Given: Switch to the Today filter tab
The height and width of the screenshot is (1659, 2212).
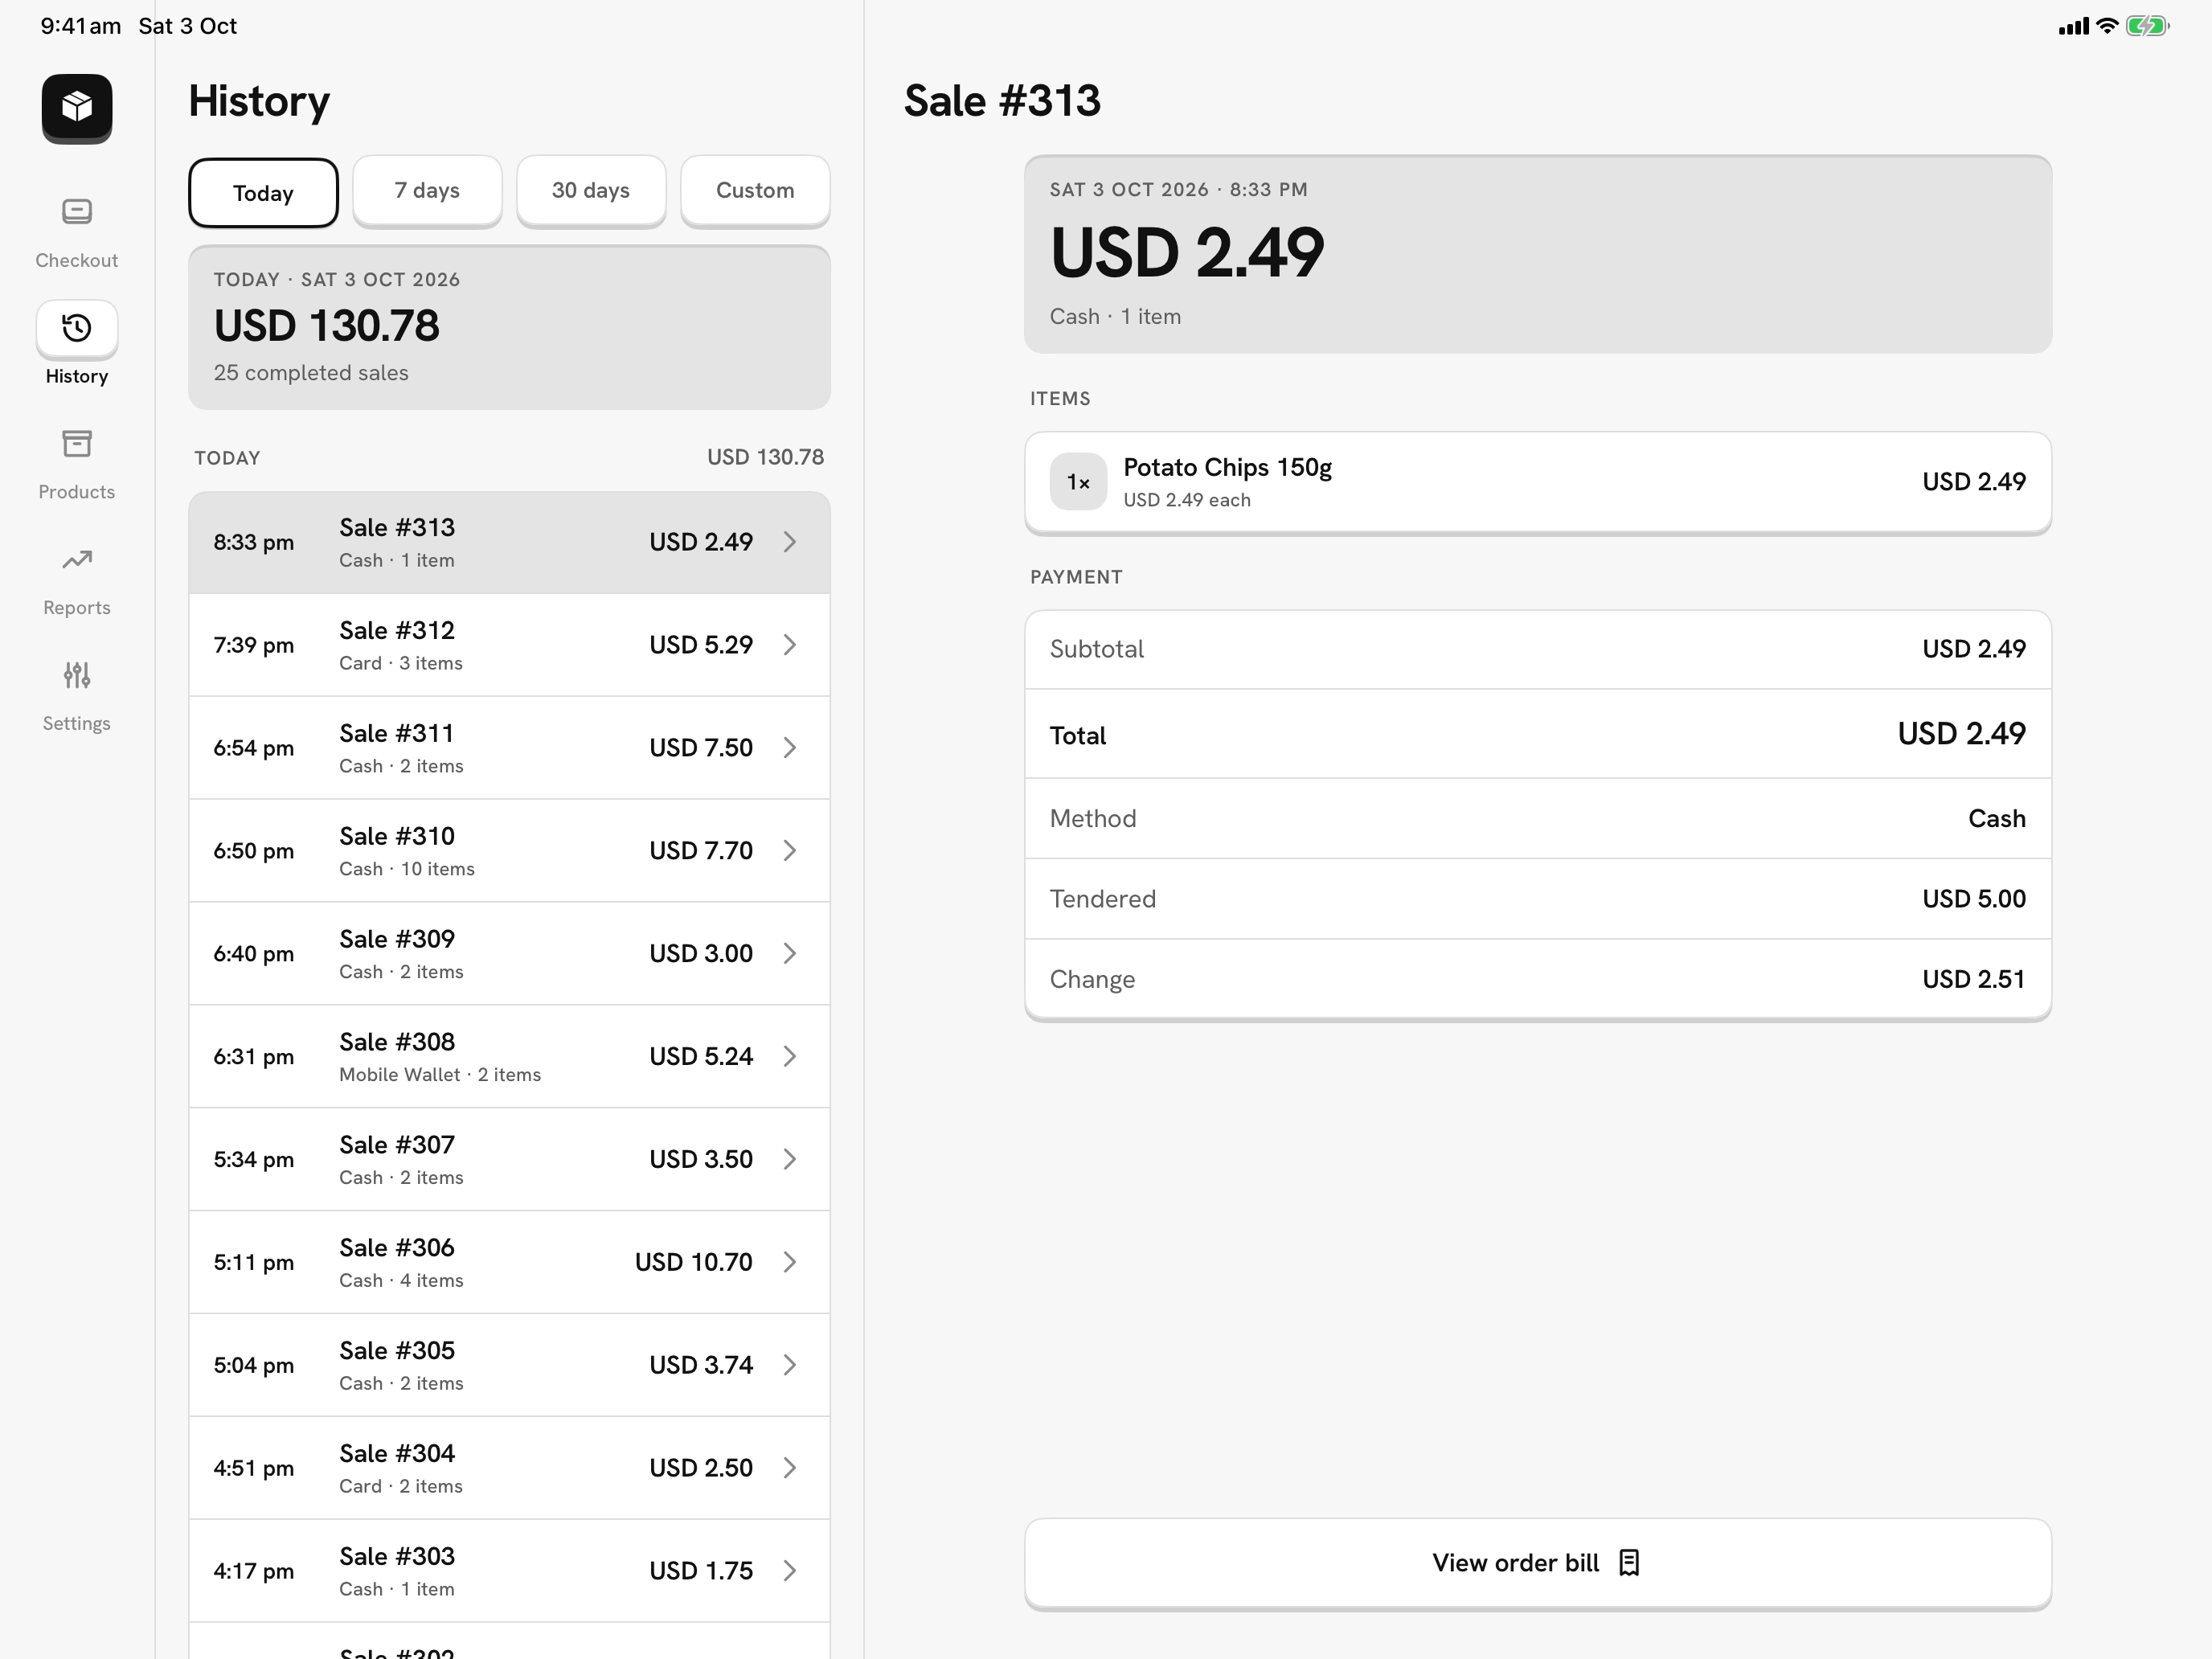Looking at the screenshot, I should click(263, 193).
